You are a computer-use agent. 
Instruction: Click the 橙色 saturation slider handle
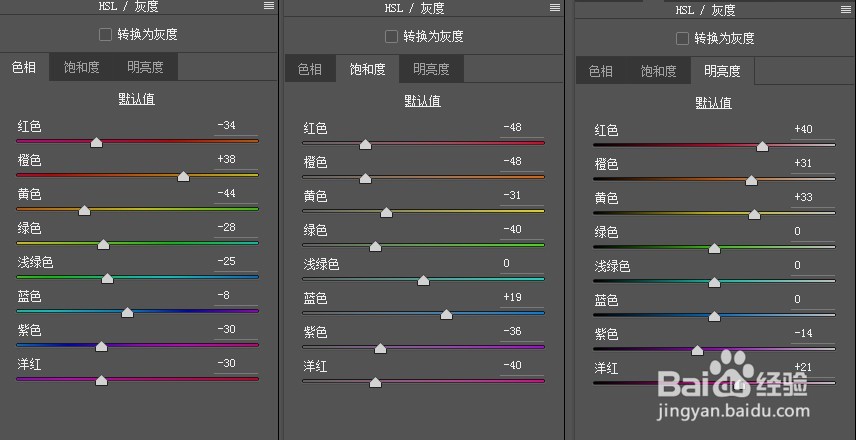tap(365, 179)
